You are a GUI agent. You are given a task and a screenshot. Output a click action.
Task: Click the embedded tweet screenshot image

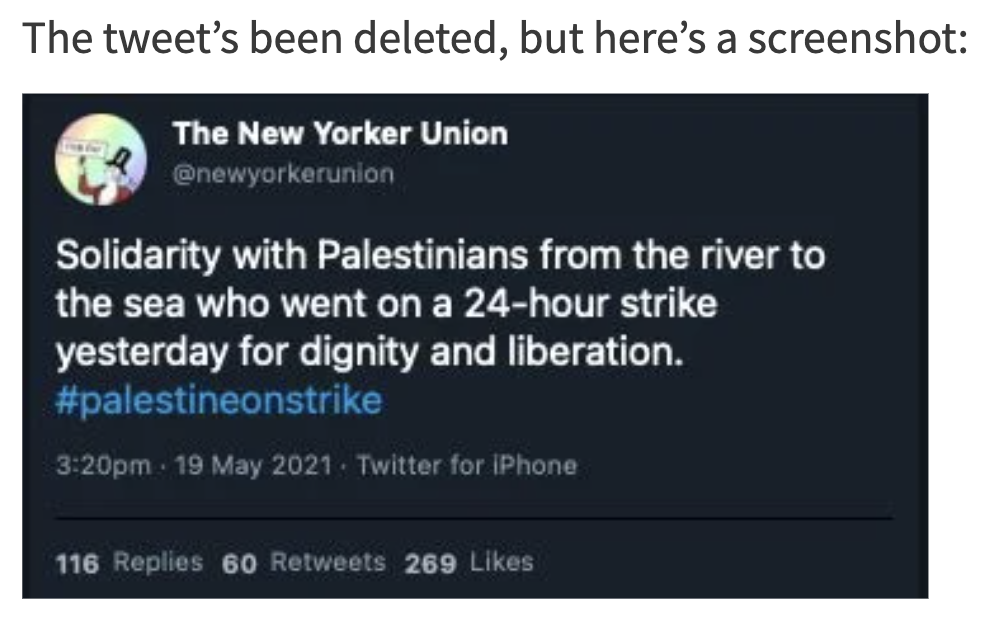[475, 346]
